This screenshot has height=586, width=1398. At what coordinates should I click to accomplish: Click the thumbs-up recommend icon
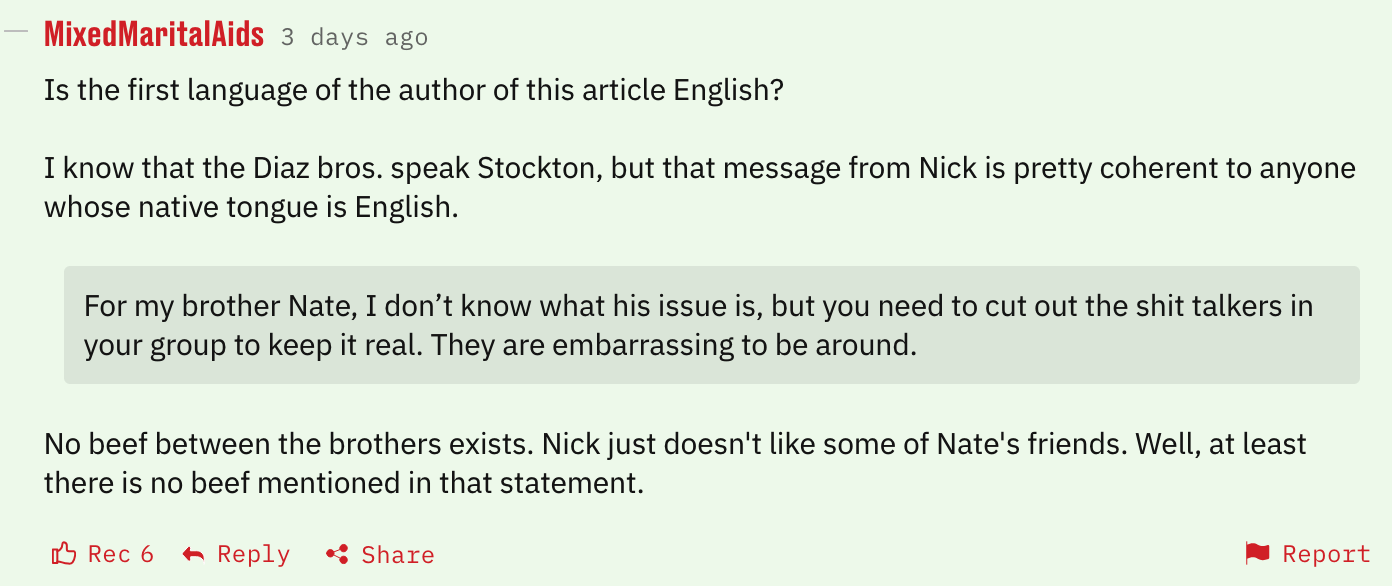pos(63,554)
